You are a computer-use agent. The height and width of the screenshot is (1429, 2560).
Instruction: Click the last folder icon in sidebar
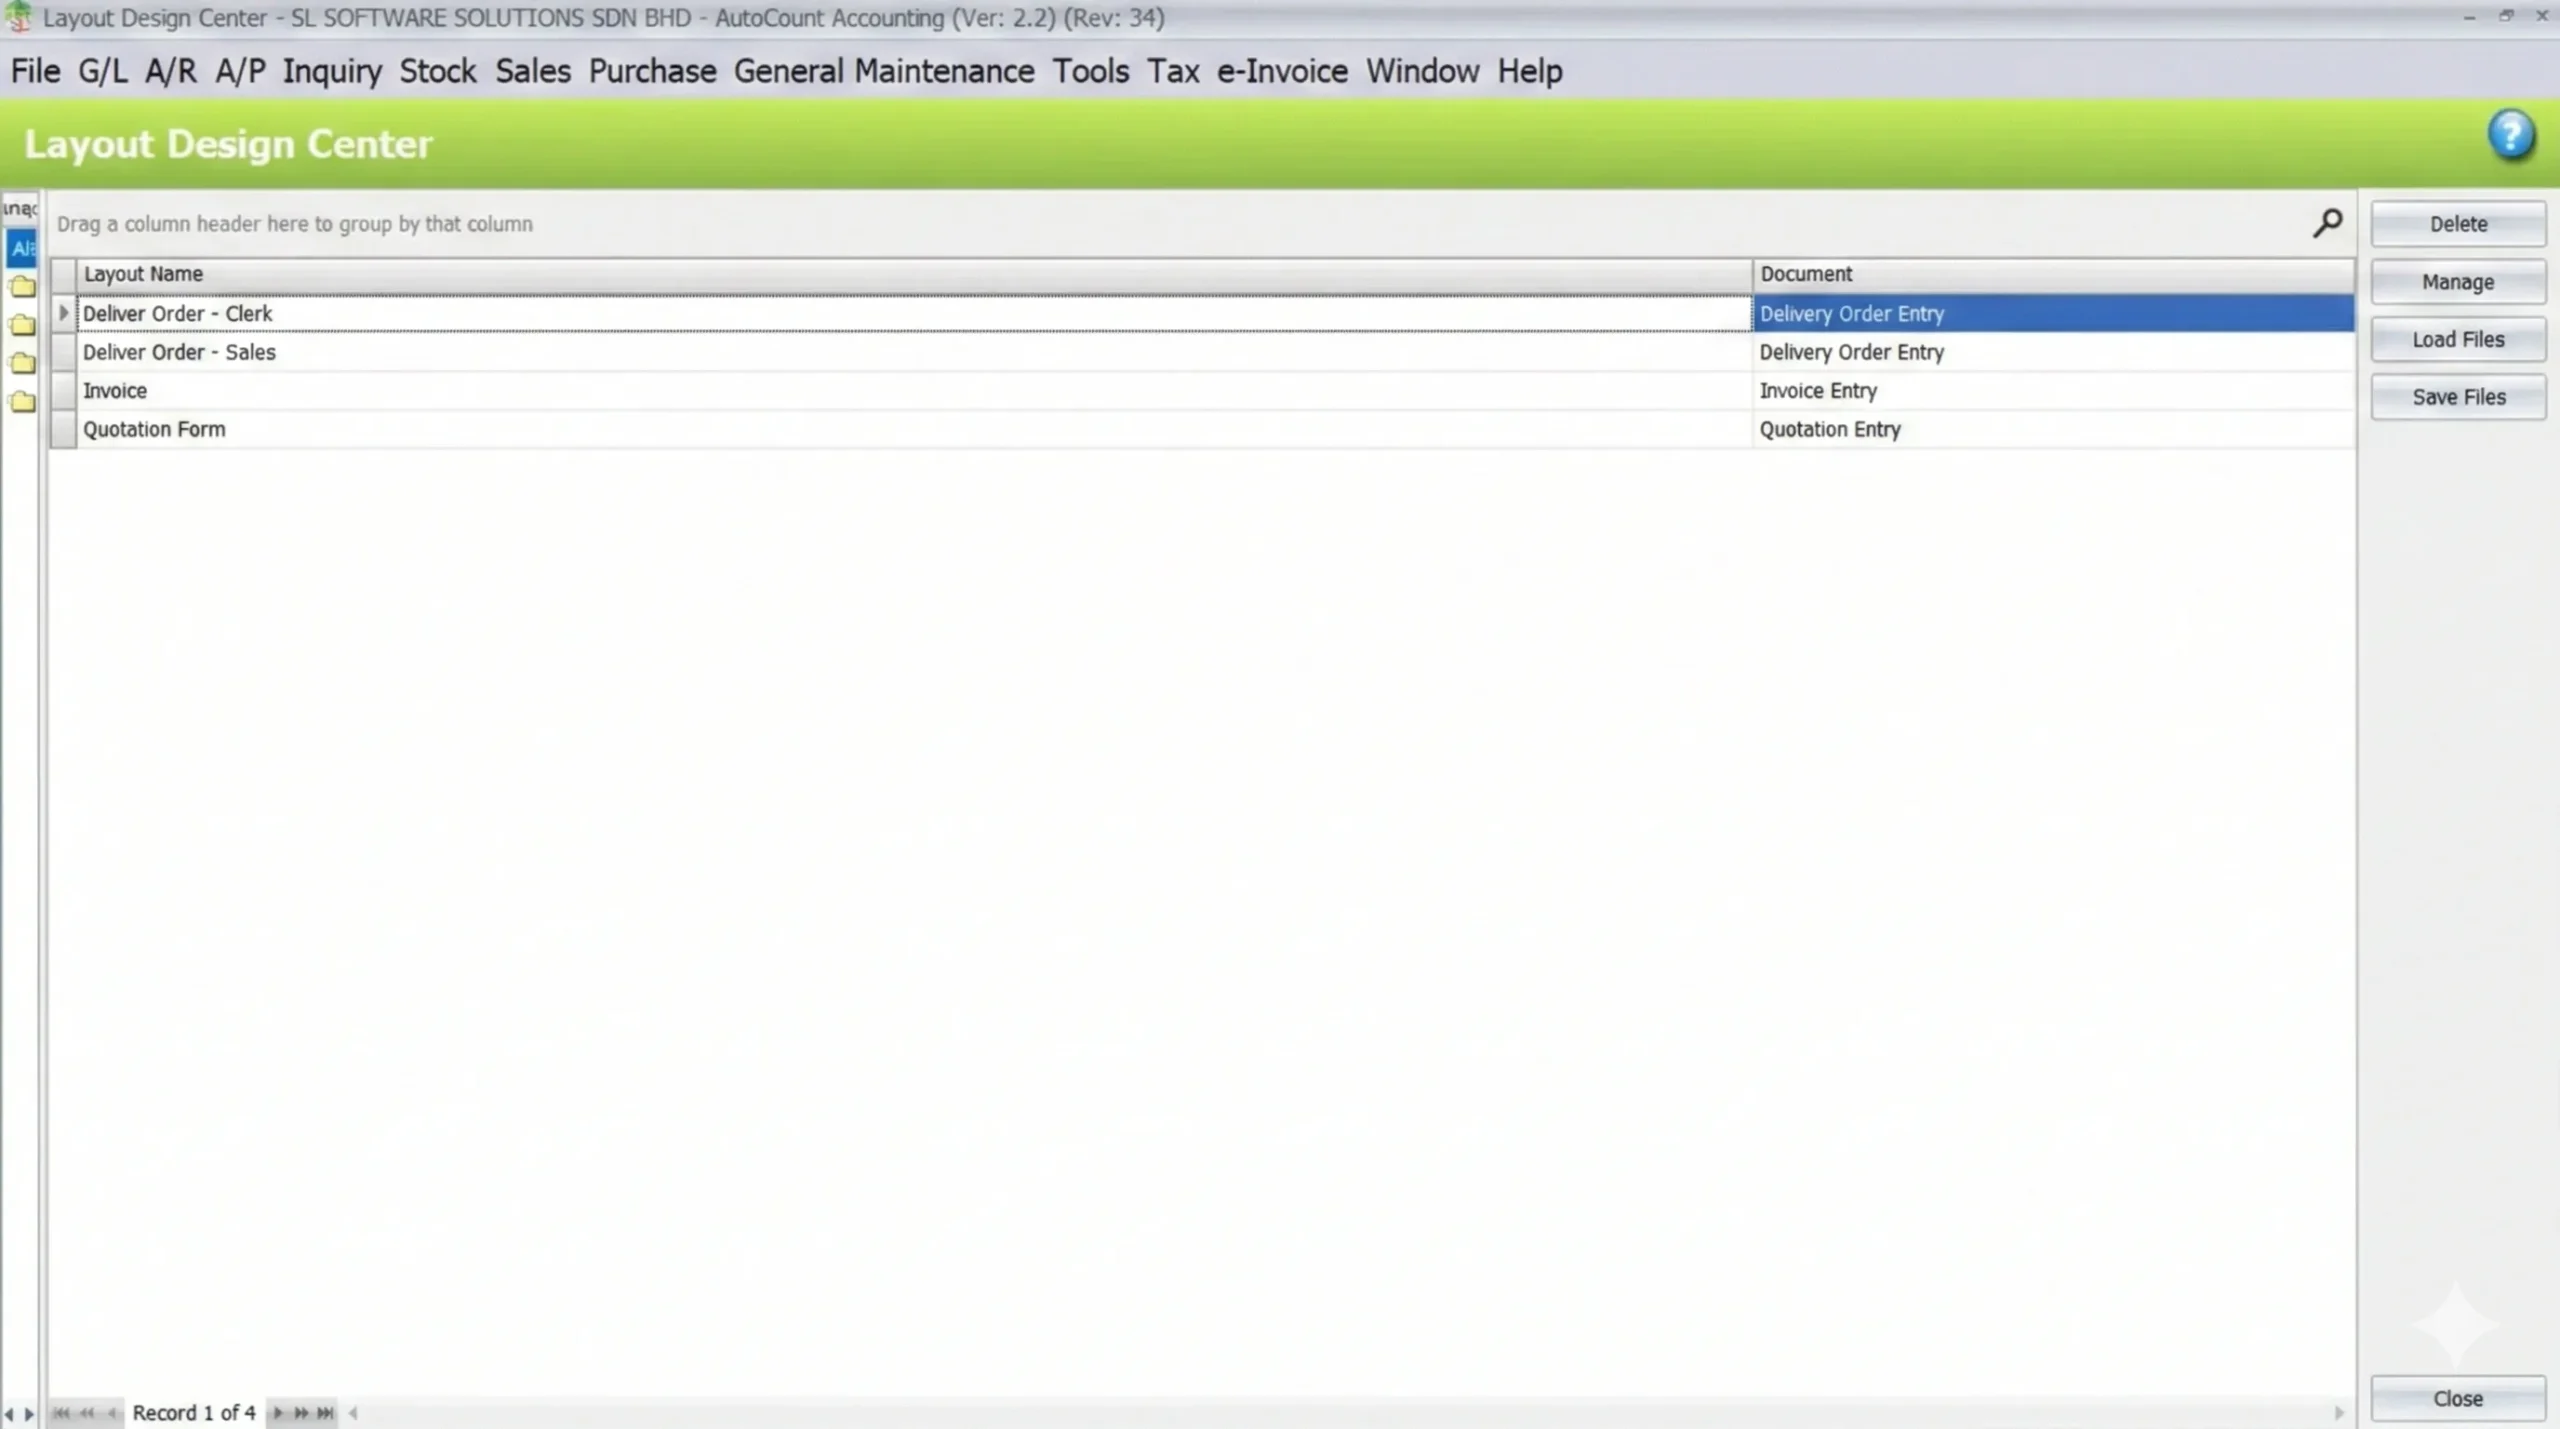[x=22, y=402]
